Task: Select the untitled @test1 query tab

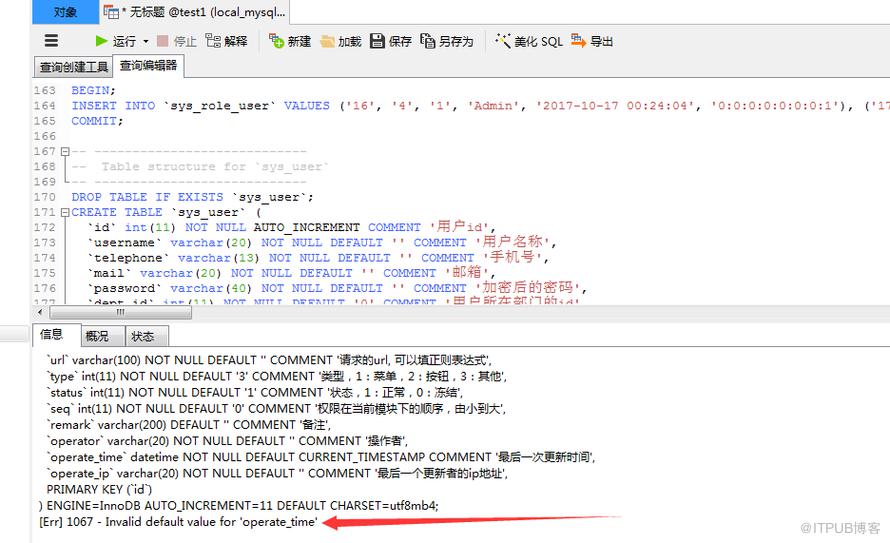Action: click(x=195, y=12)
